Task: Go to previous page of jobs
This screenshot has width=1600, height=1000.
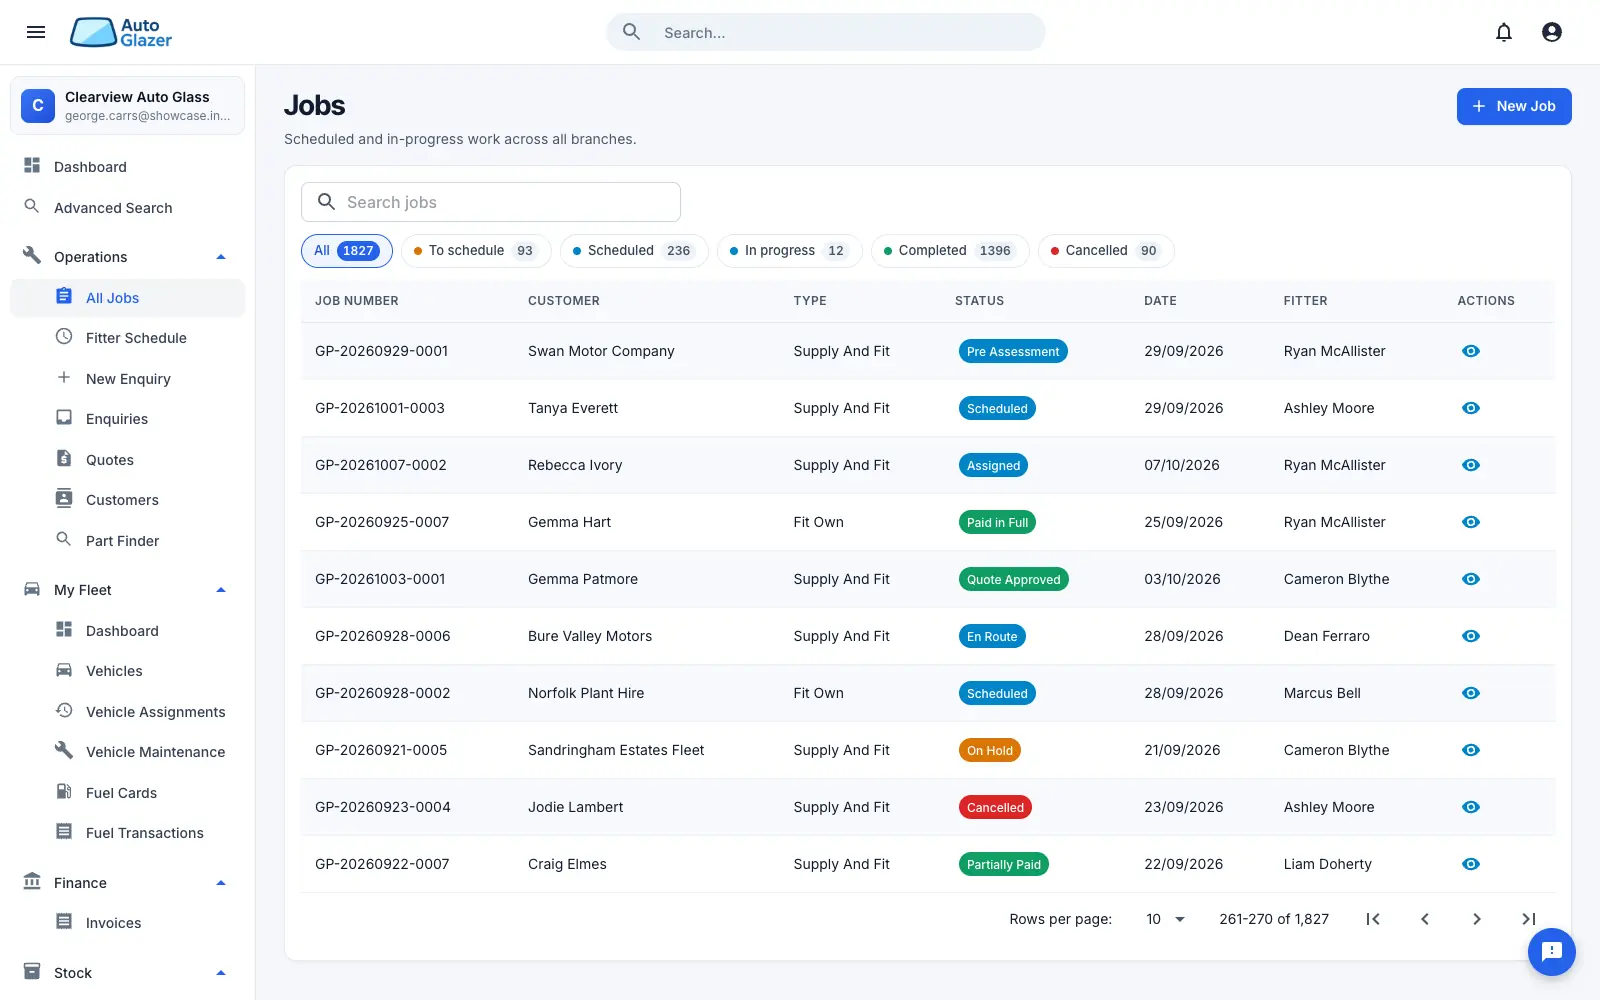Action: coord(1425,919)
